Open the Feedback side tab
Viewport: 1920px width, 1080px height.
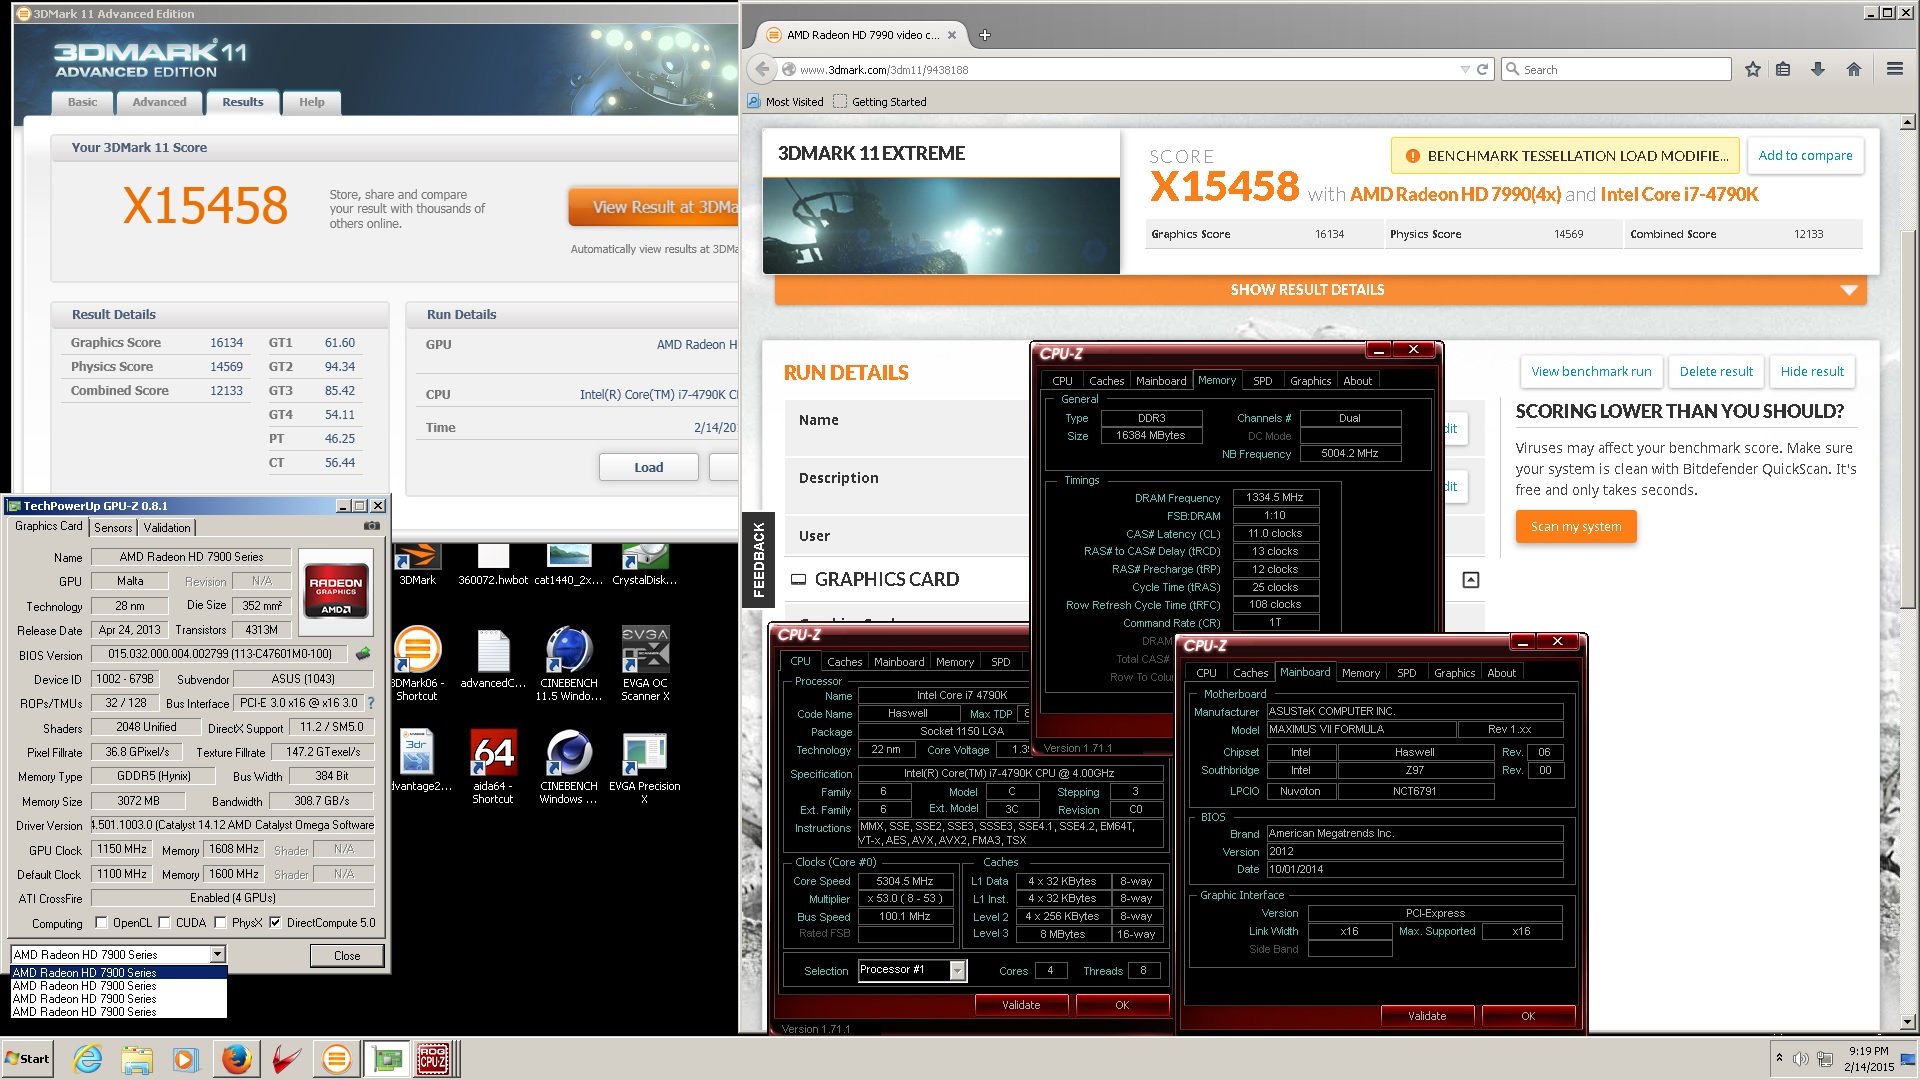(759, 559)
